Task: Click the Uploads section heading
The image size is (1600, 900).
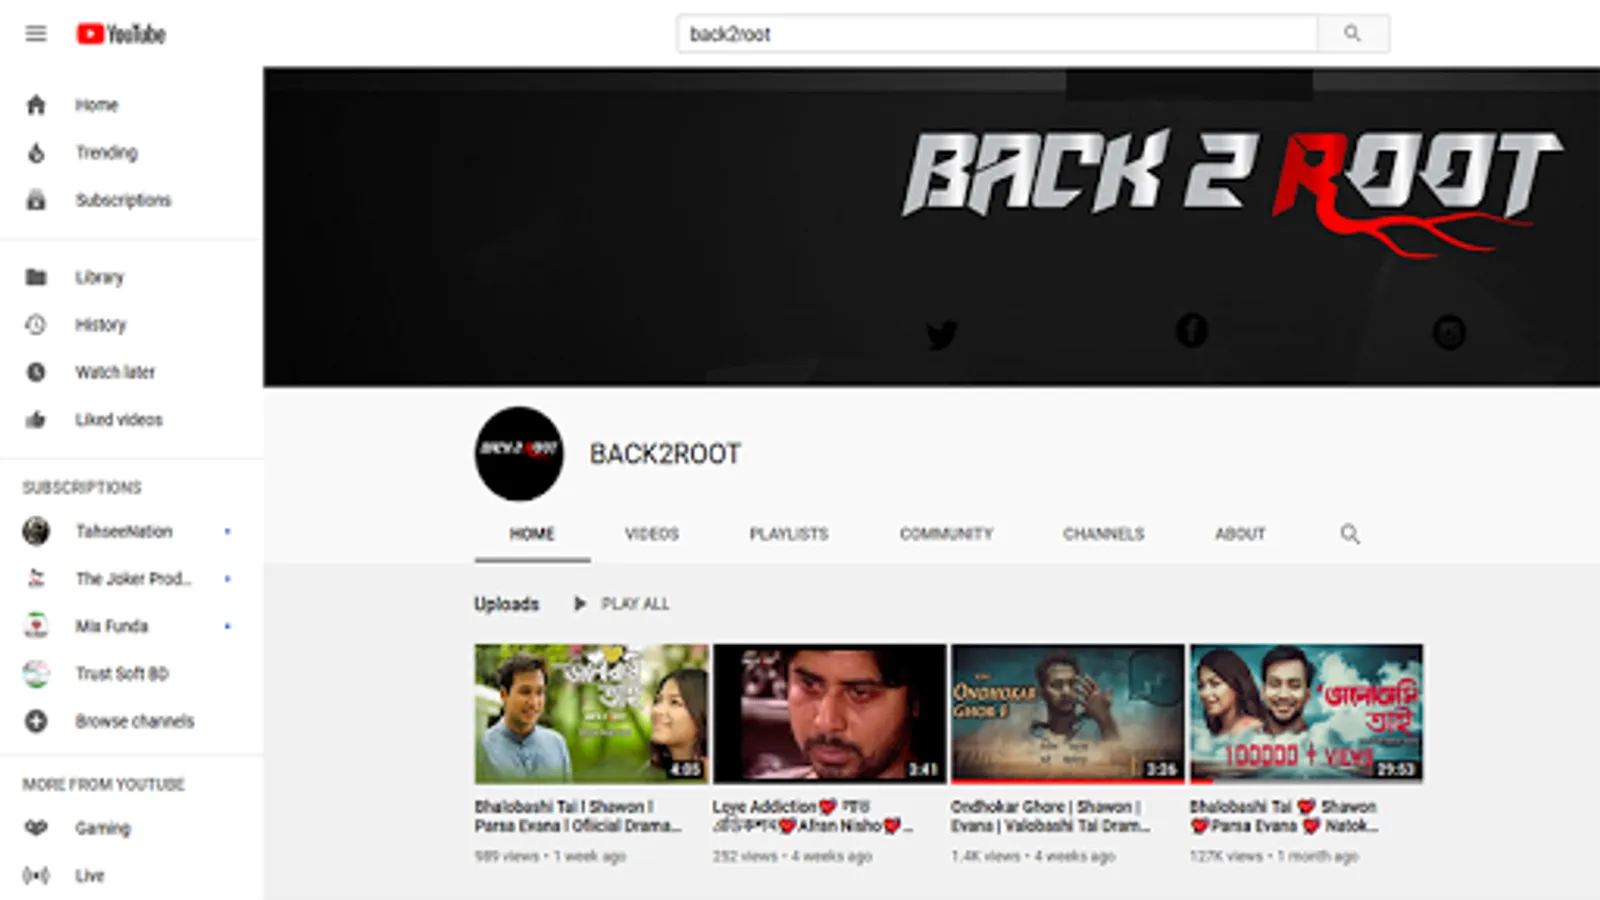Action: coord(507,604)
